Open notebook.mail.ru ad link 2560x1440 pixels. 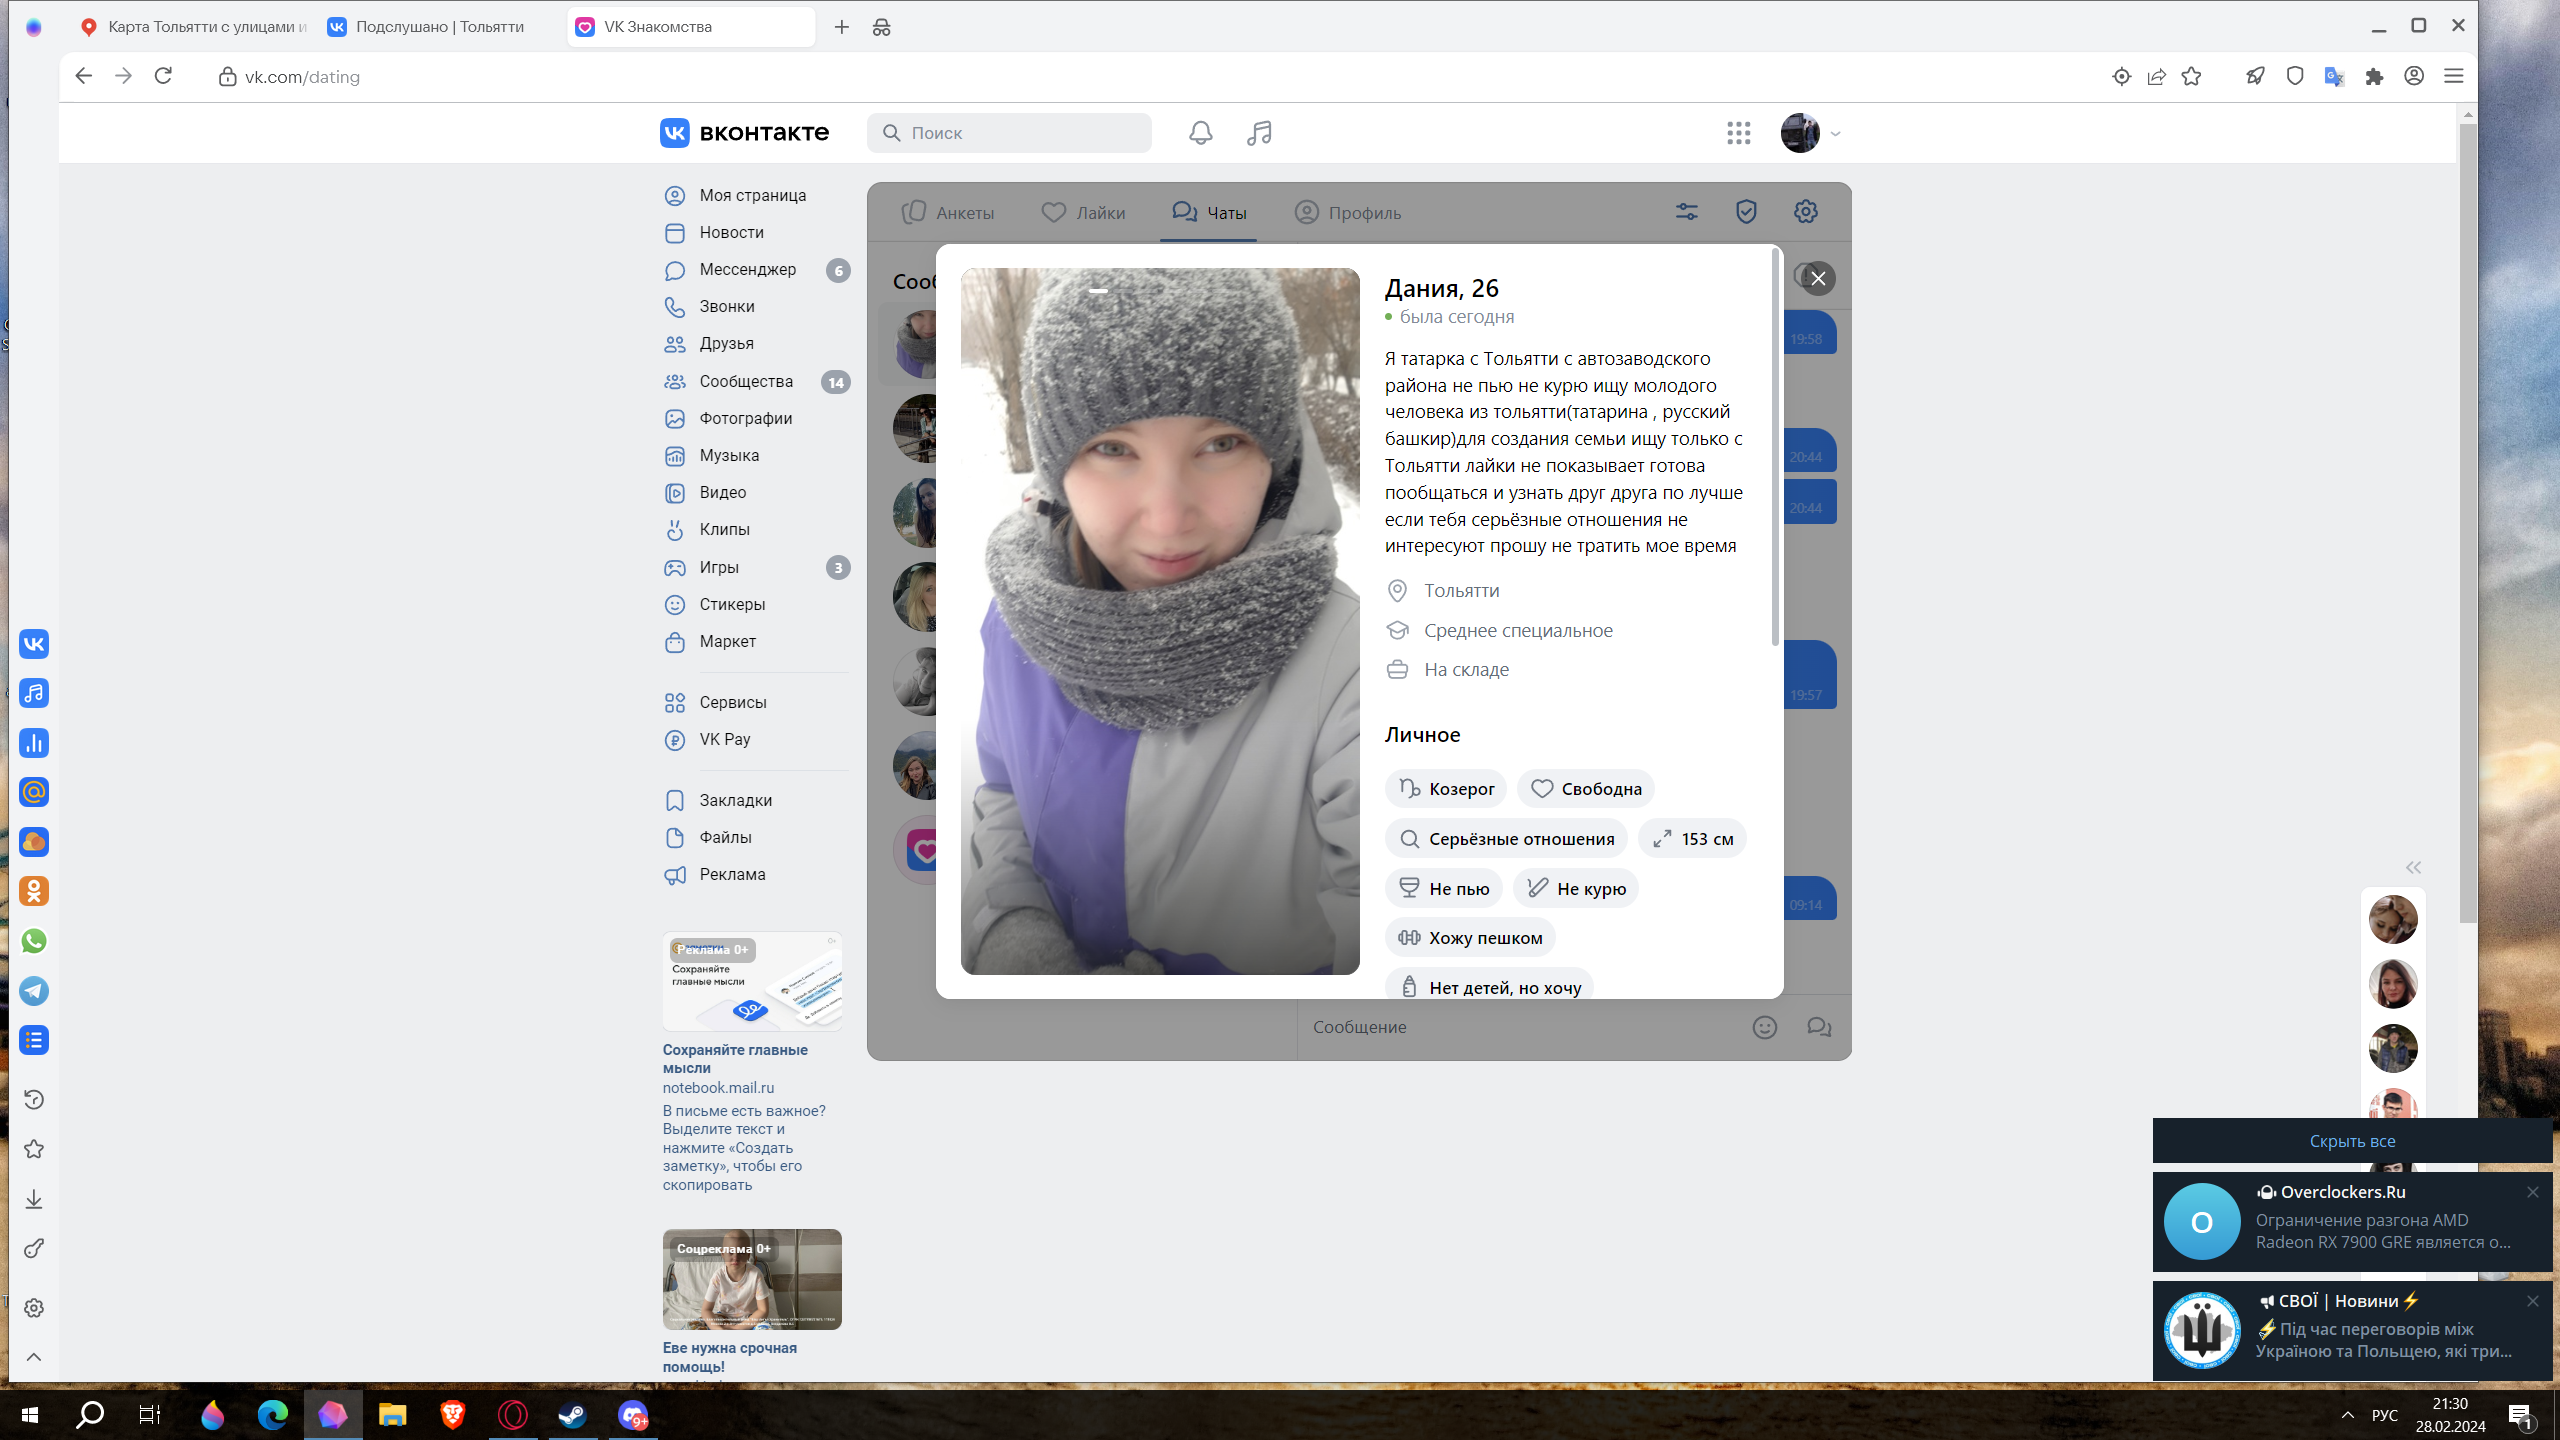[x=718, y=1088]
